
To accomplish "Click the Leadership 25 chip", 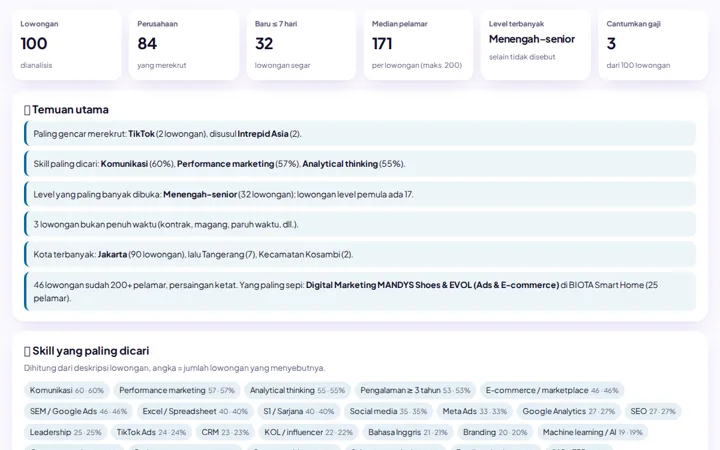I will [65, 433].
